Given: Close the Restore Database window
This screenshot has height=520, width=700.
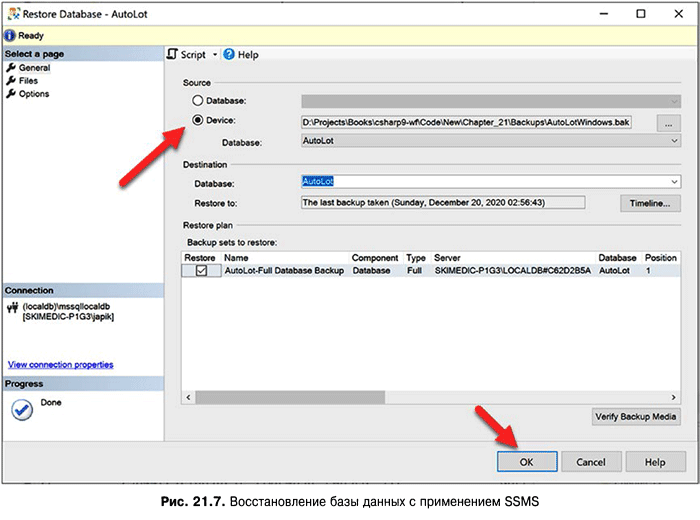Looking at the screenshot, I should [x=679, y=14].
